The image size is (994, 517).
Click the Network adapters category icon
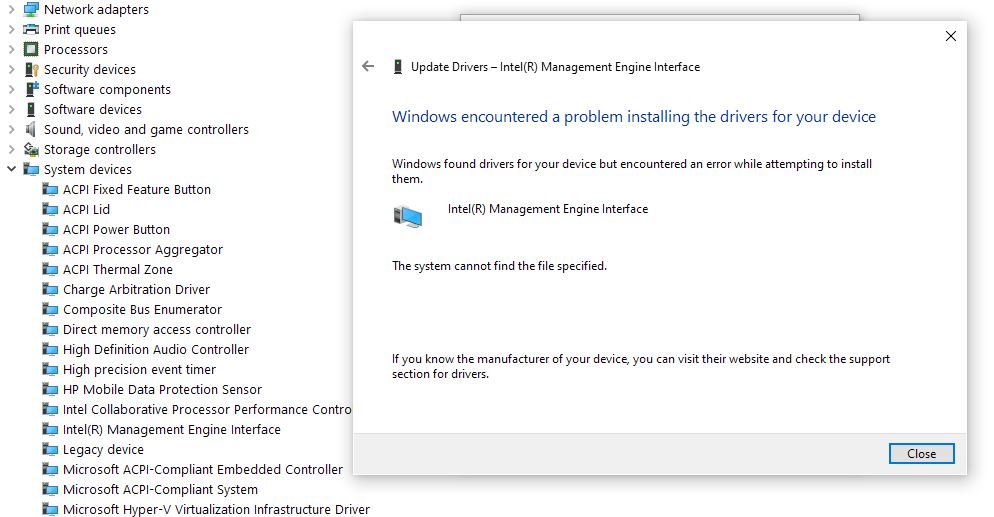tap(31, 10)
